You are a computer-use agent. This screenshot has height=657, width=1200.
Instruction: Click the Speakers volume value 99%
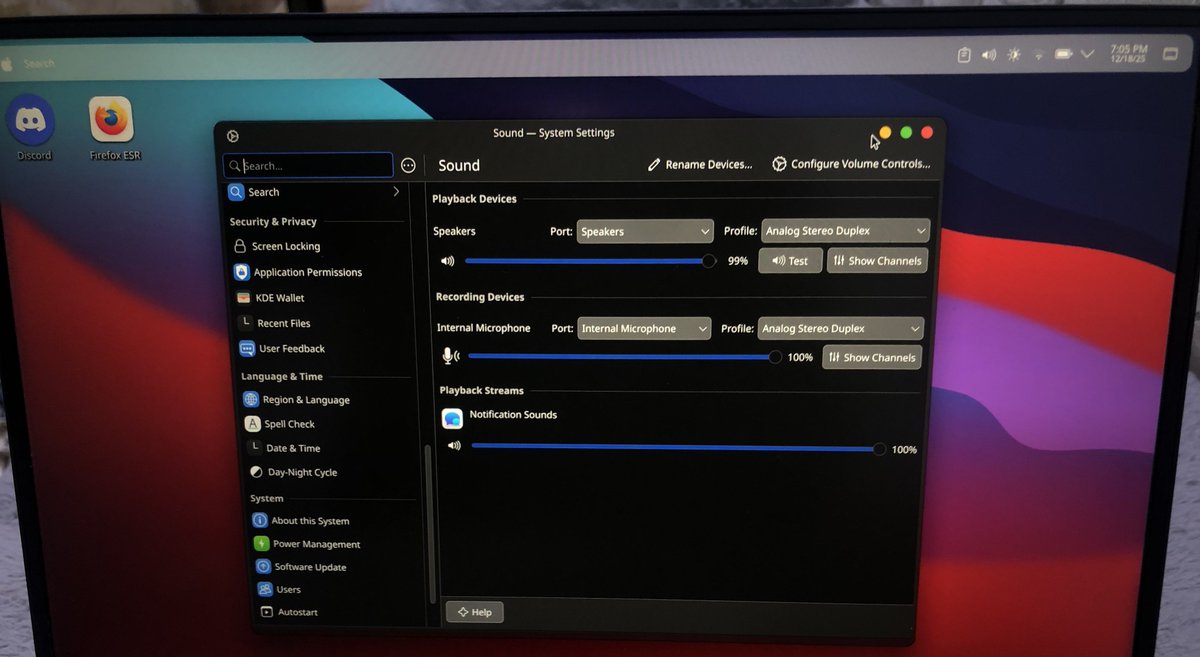click(x=737, y=261)
